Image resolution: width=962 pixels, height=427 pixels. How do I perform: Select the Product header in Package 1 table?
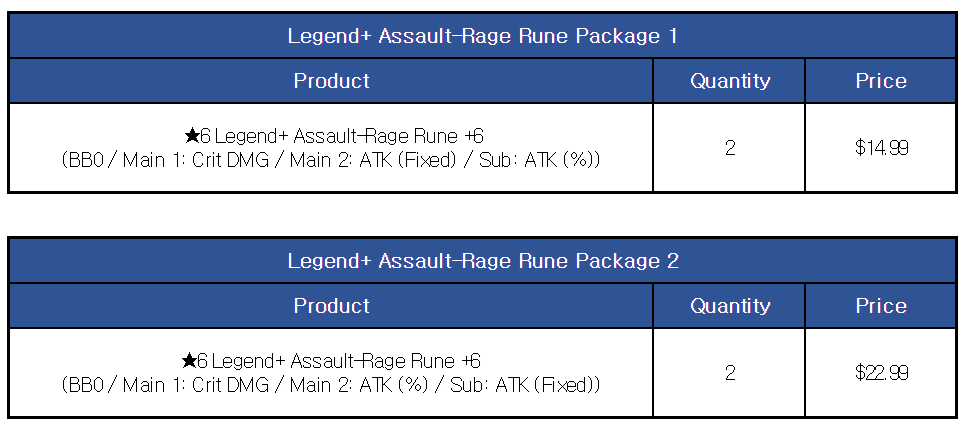[x=331, y=81]
